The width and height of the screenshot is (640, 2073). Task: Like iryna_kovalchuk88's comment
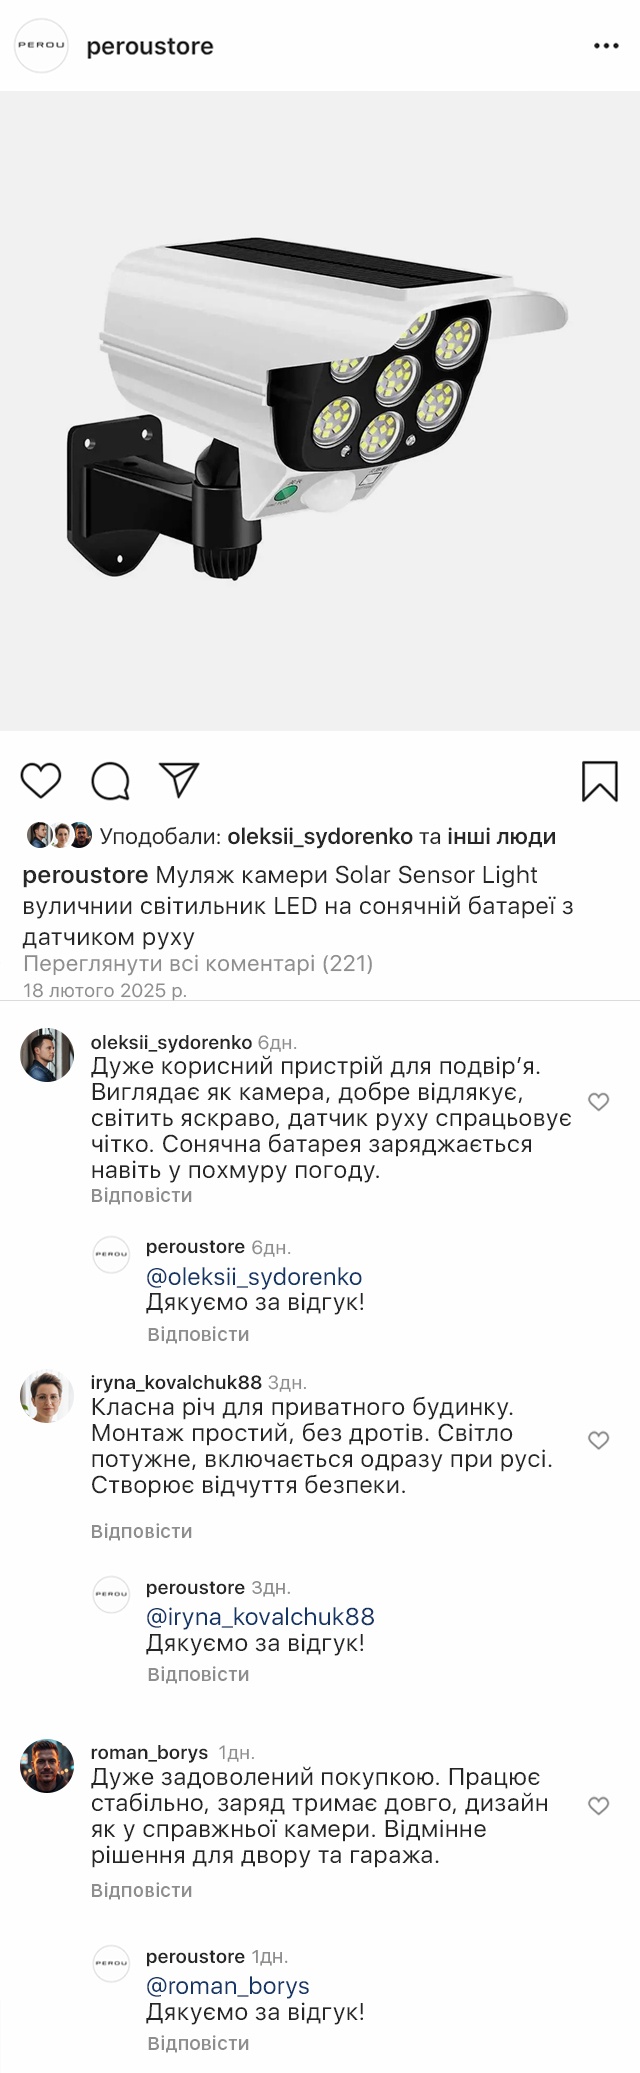(x=598, y=1440)
